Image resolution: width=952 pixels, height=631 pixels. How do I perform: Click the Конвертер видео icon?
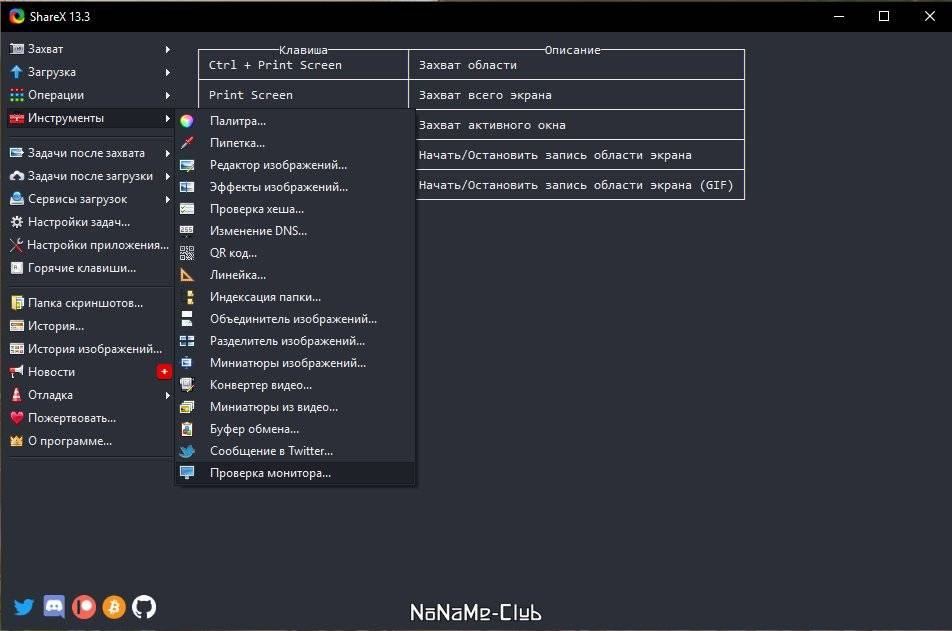click(187, 385)
